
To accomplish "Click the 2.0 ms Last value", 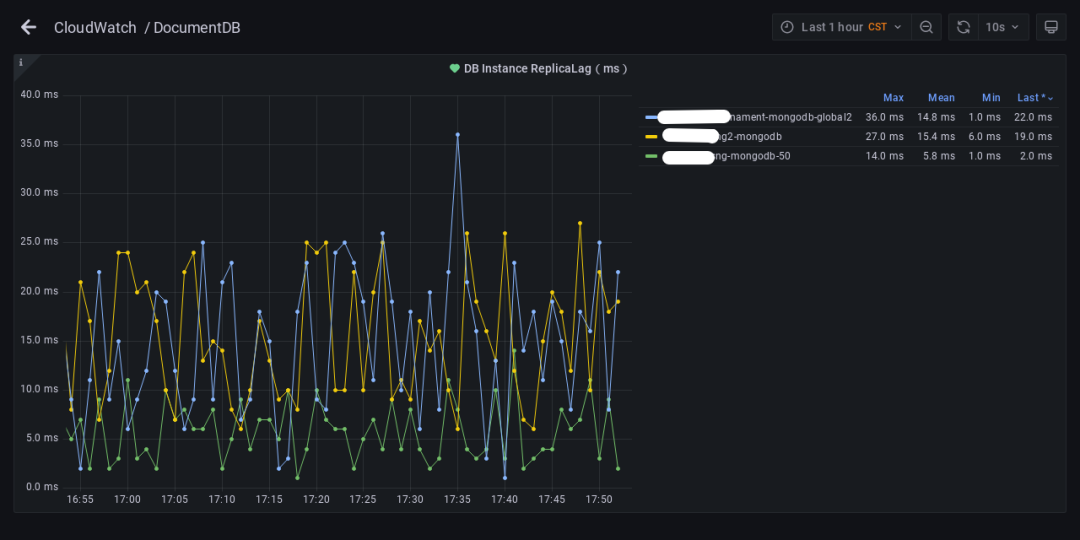I will pyautogui.click(x=1036, y=156).
